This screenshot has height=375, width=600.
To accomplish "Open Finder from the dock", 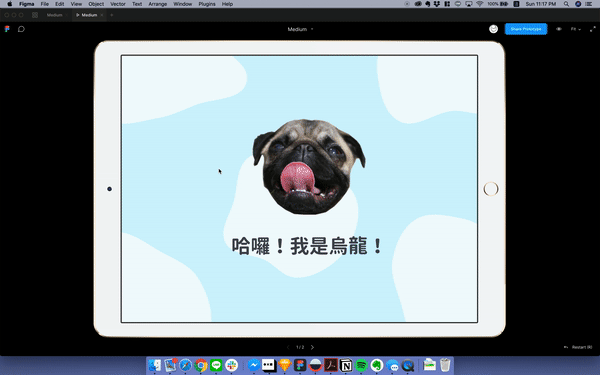I will (x=155, y=365).
